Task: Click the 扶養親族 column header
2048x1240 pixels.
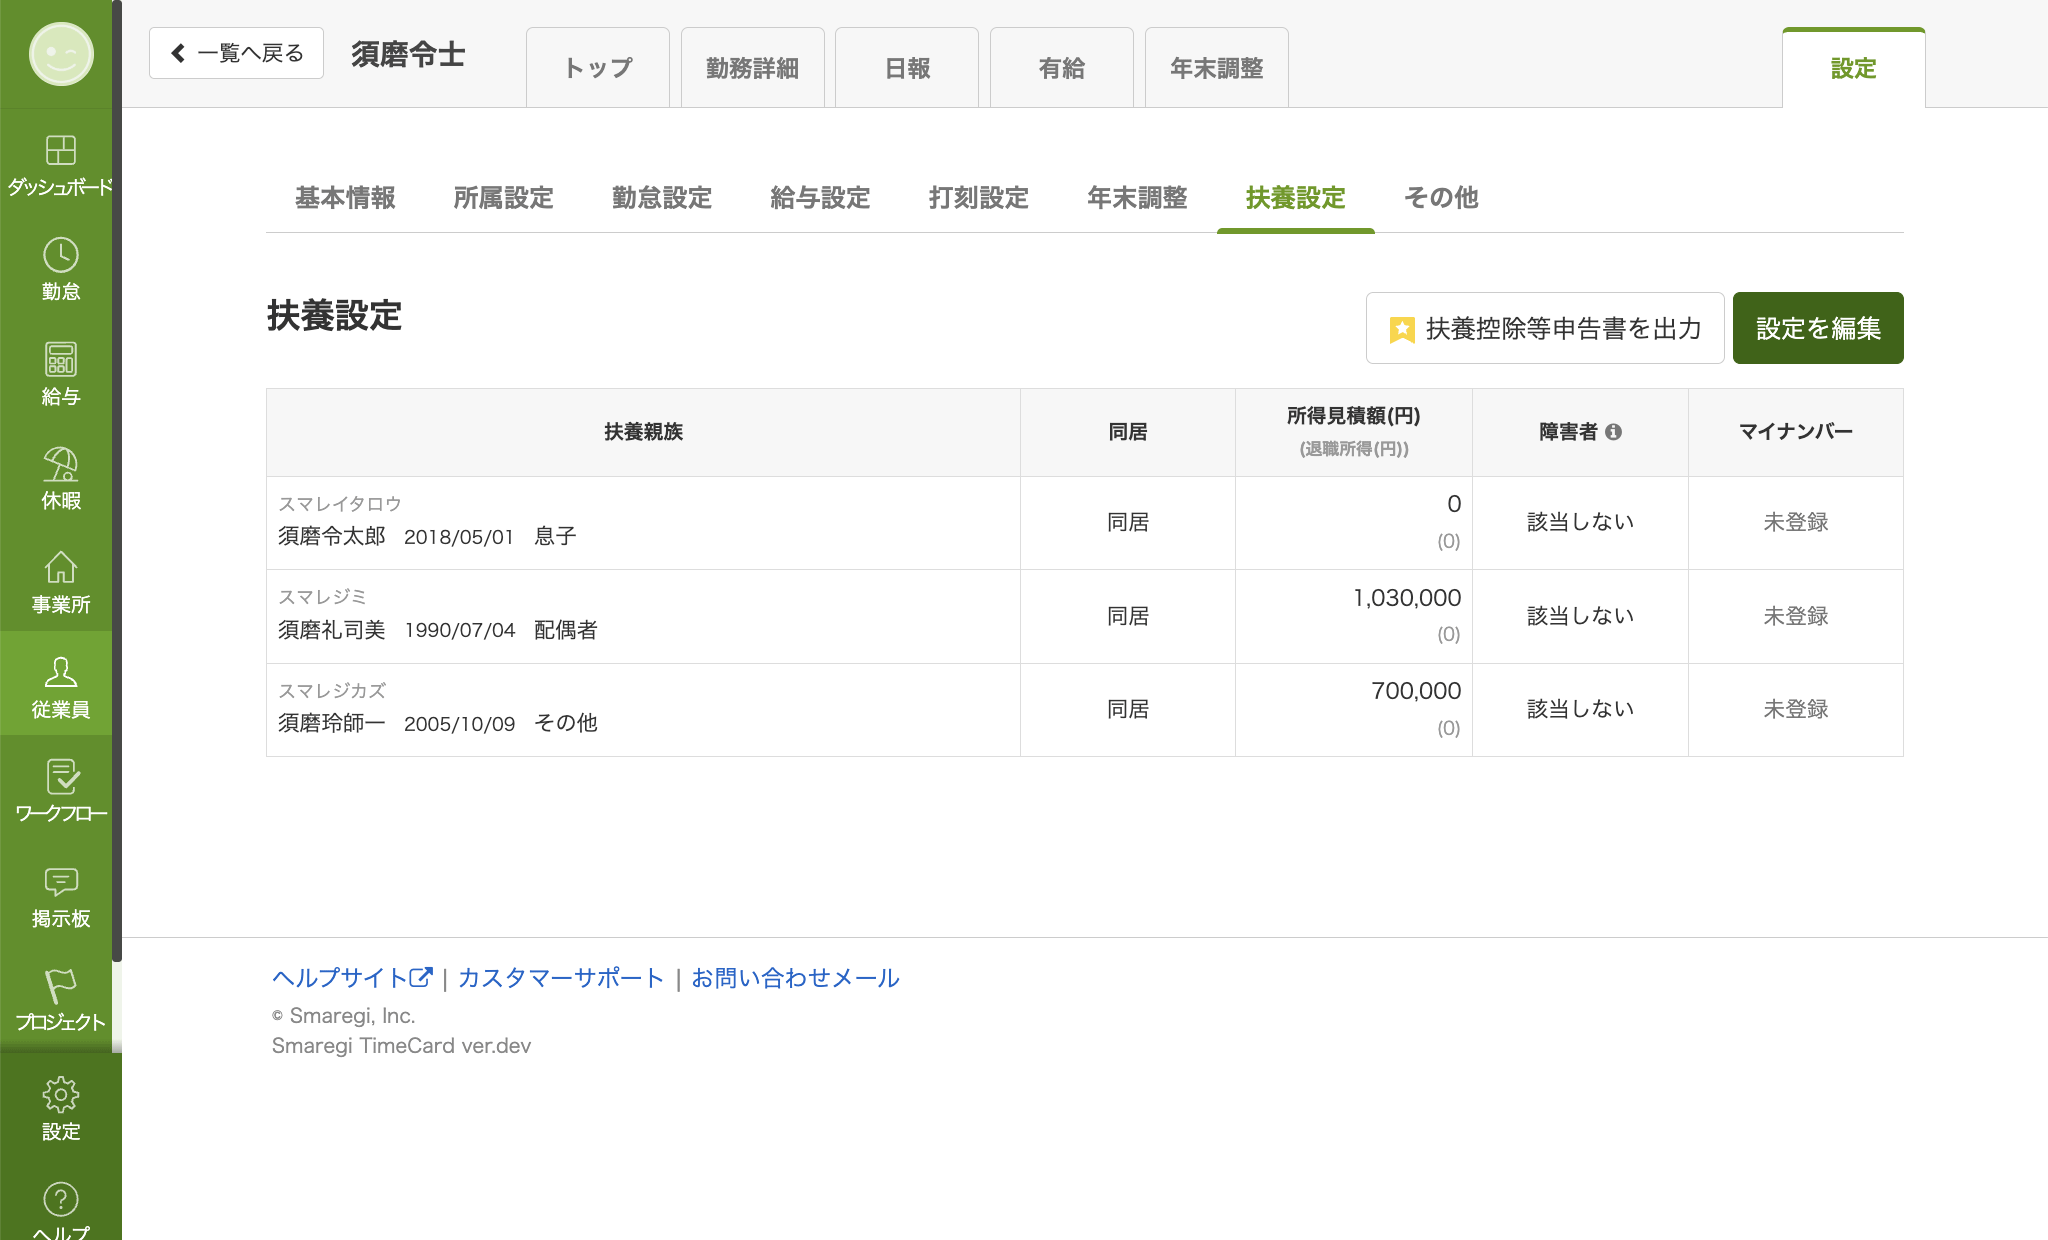Action: [643, 432]
